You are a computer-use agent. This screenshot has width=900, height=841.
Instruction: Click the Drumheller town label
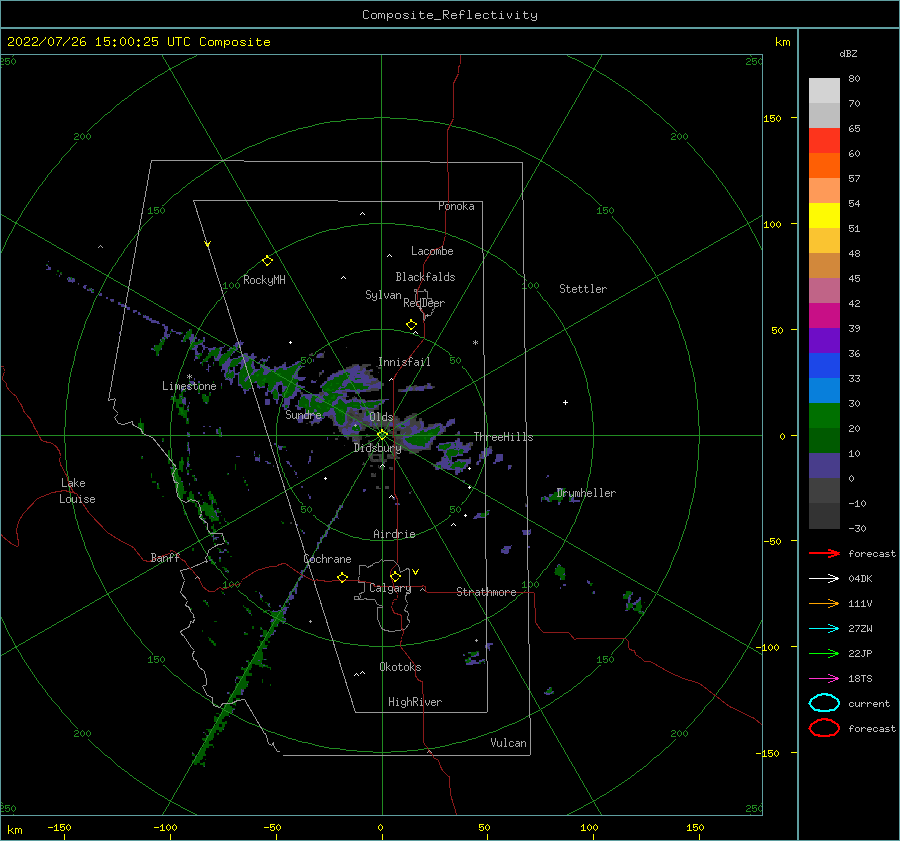586,493
